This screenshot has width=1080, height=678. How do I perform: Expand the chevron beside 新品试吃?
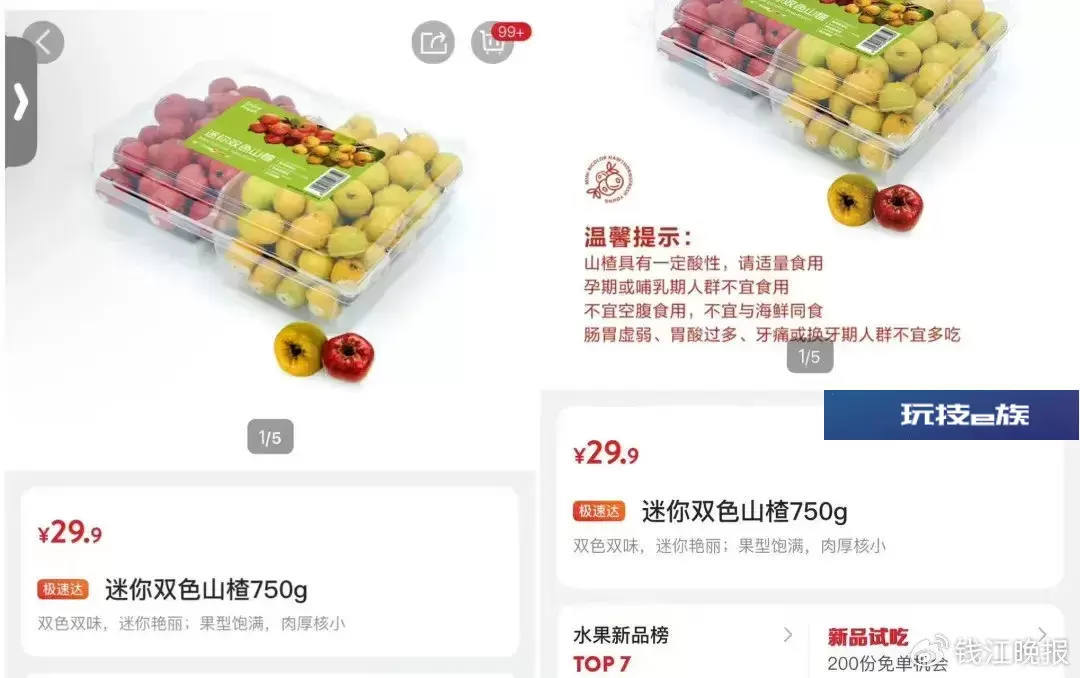[1042, 635]
